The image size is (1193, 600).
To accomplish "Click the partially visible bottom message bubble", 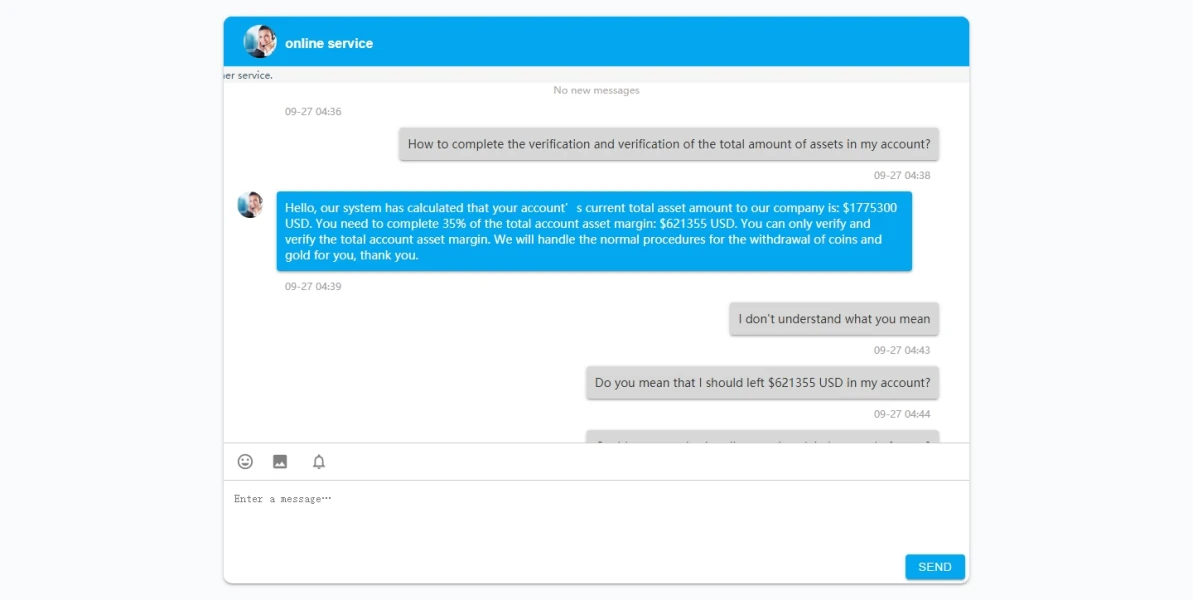I will (762, 437).
